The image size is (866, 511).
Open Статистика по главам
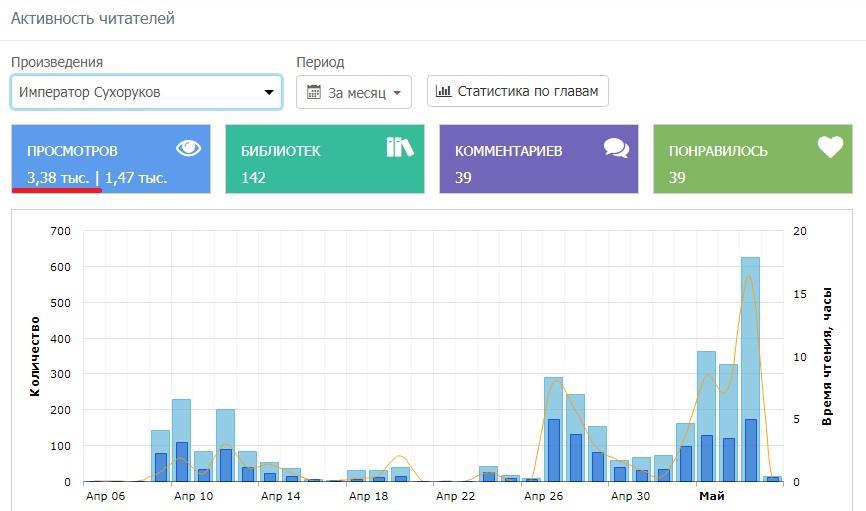(517, 91)
